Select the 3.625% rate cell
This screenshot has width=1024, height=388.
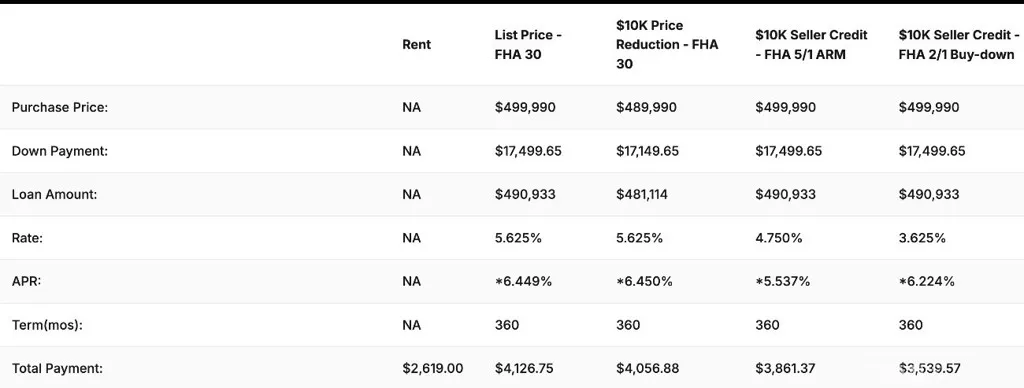point(922,238)
